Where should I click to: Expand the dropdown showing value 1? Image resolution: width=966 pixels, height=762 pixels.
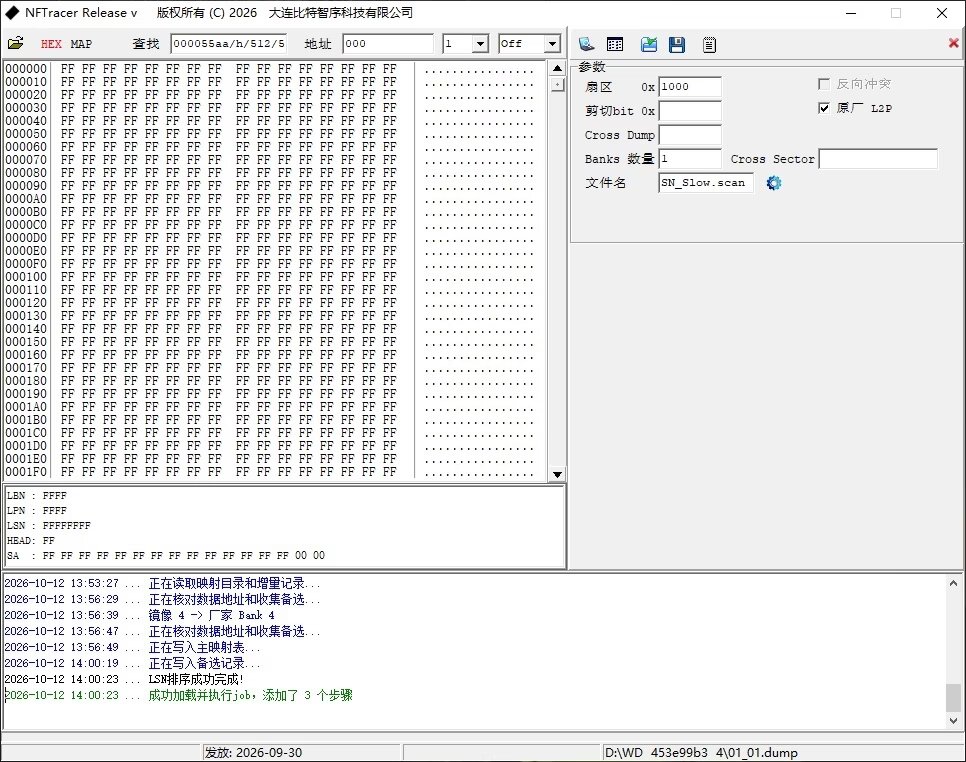[481, 44]
